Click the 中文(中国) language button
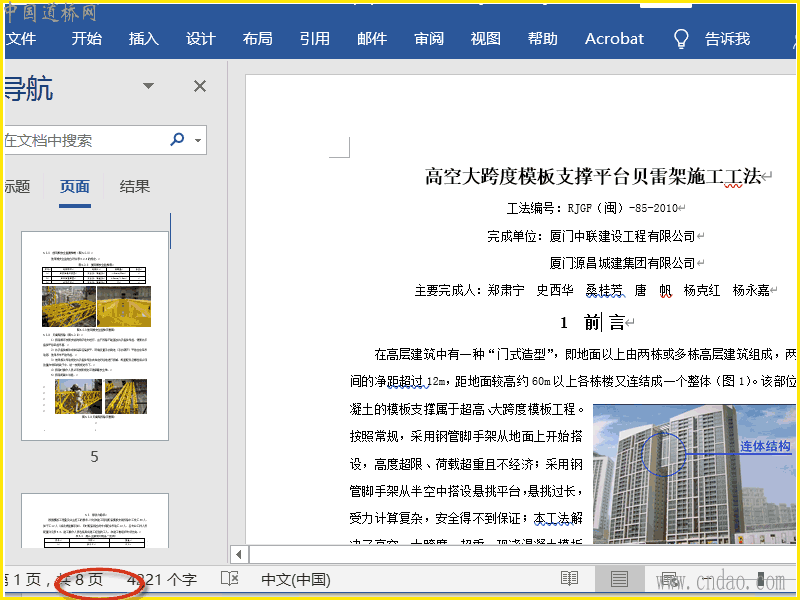 tap(295, 579)
